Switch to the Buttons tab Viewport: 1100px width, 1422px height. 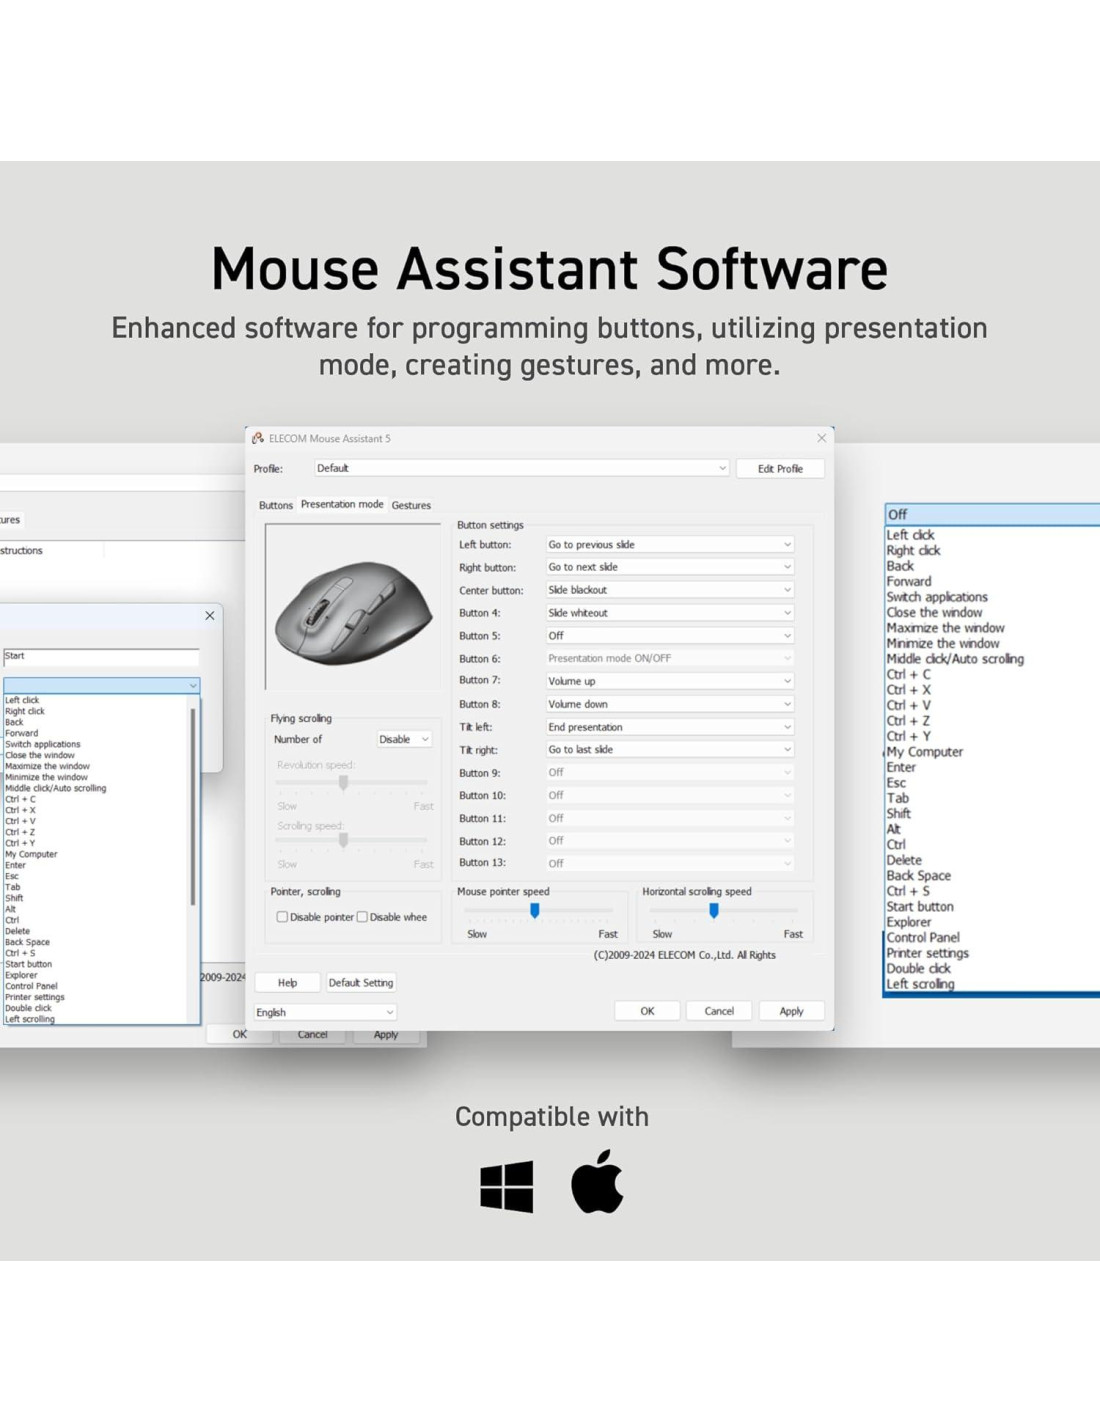coord(276,505)
